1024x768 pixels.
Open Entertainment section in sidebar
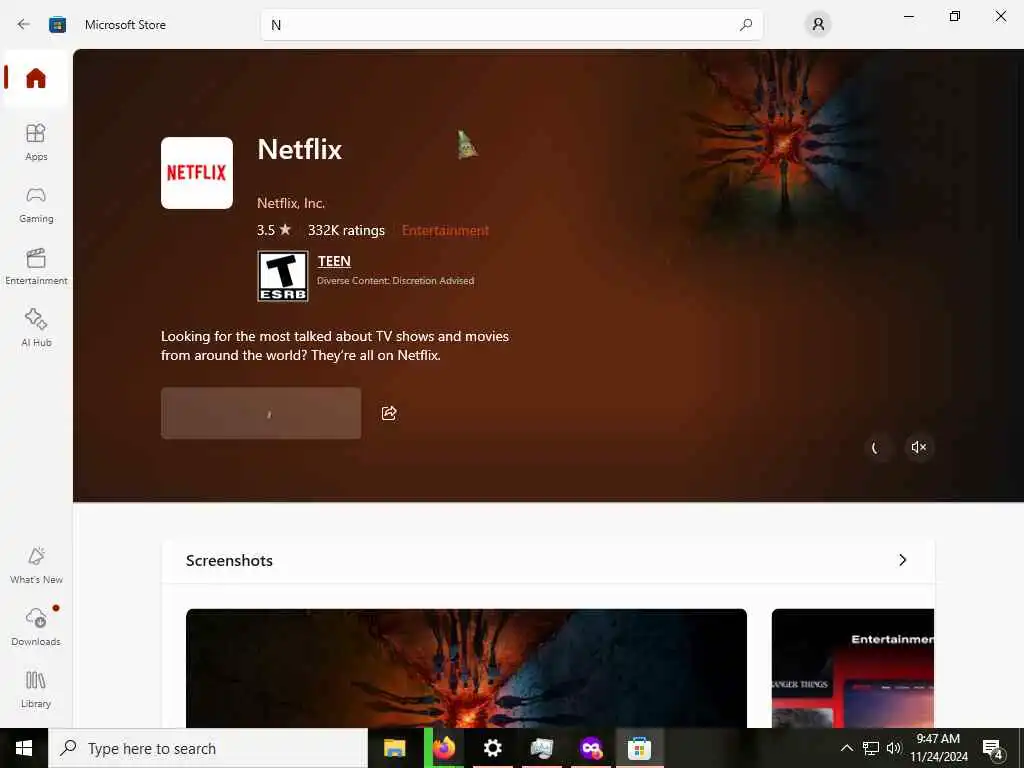coord(36,266)
